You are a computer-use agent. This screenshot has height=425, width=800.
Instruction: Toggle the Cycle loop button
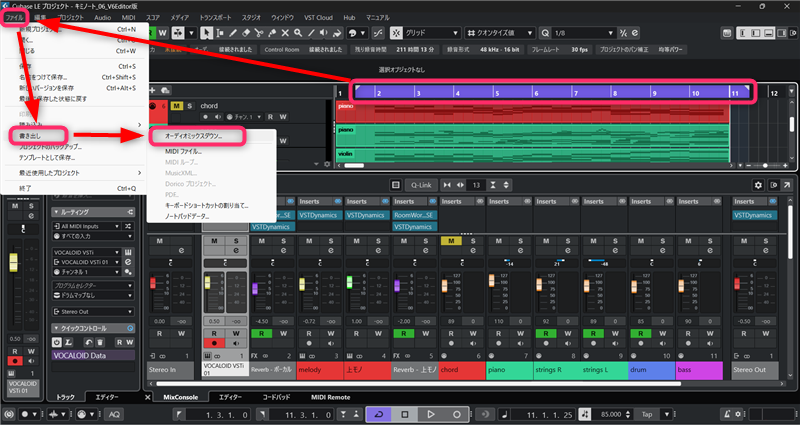click(379, 414)
